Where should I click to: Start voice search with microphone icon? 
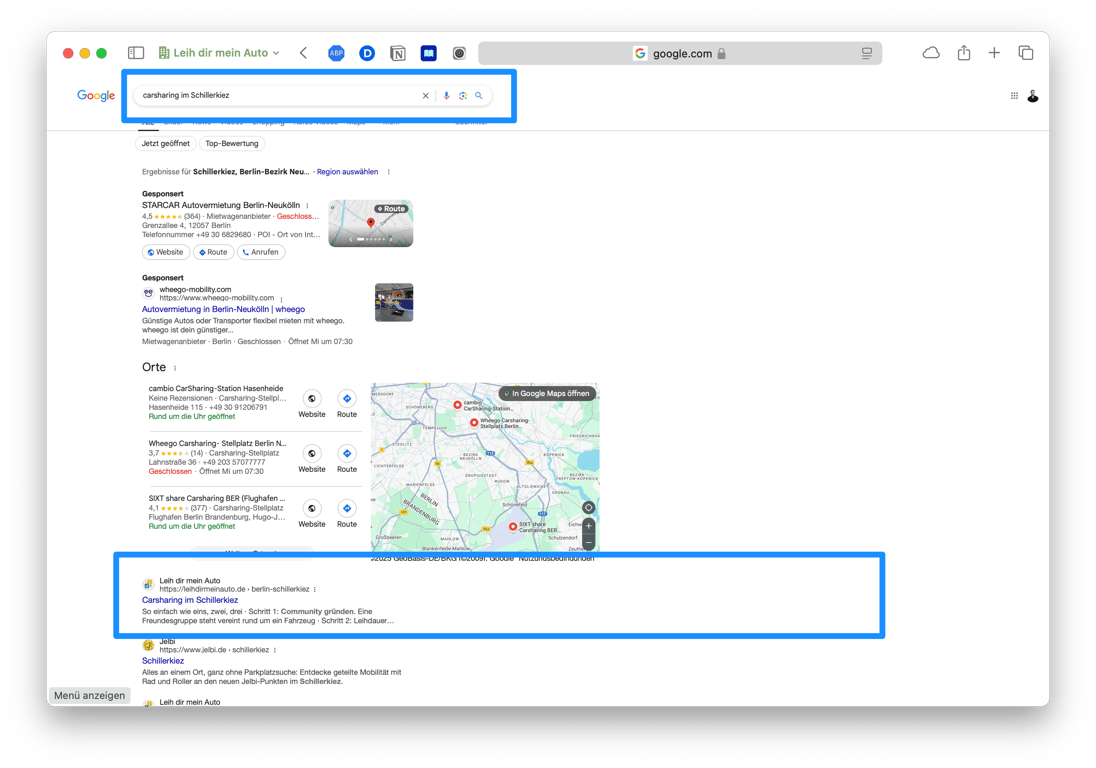coord(446,96)
